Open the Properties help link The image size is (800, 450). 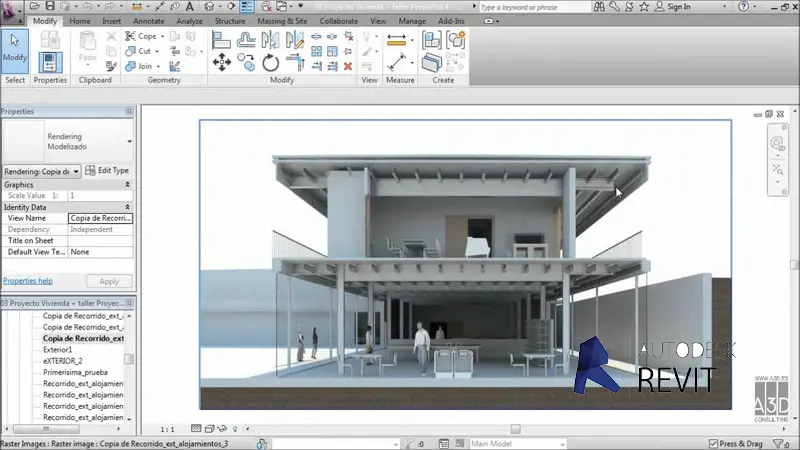pyautogui.click(x=28, y=281)
